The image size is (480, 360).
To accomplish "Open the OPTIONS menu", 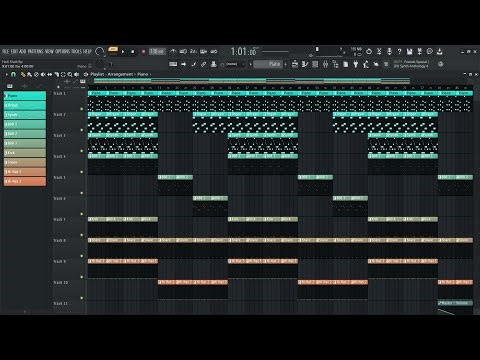I will tap(62, 51).
